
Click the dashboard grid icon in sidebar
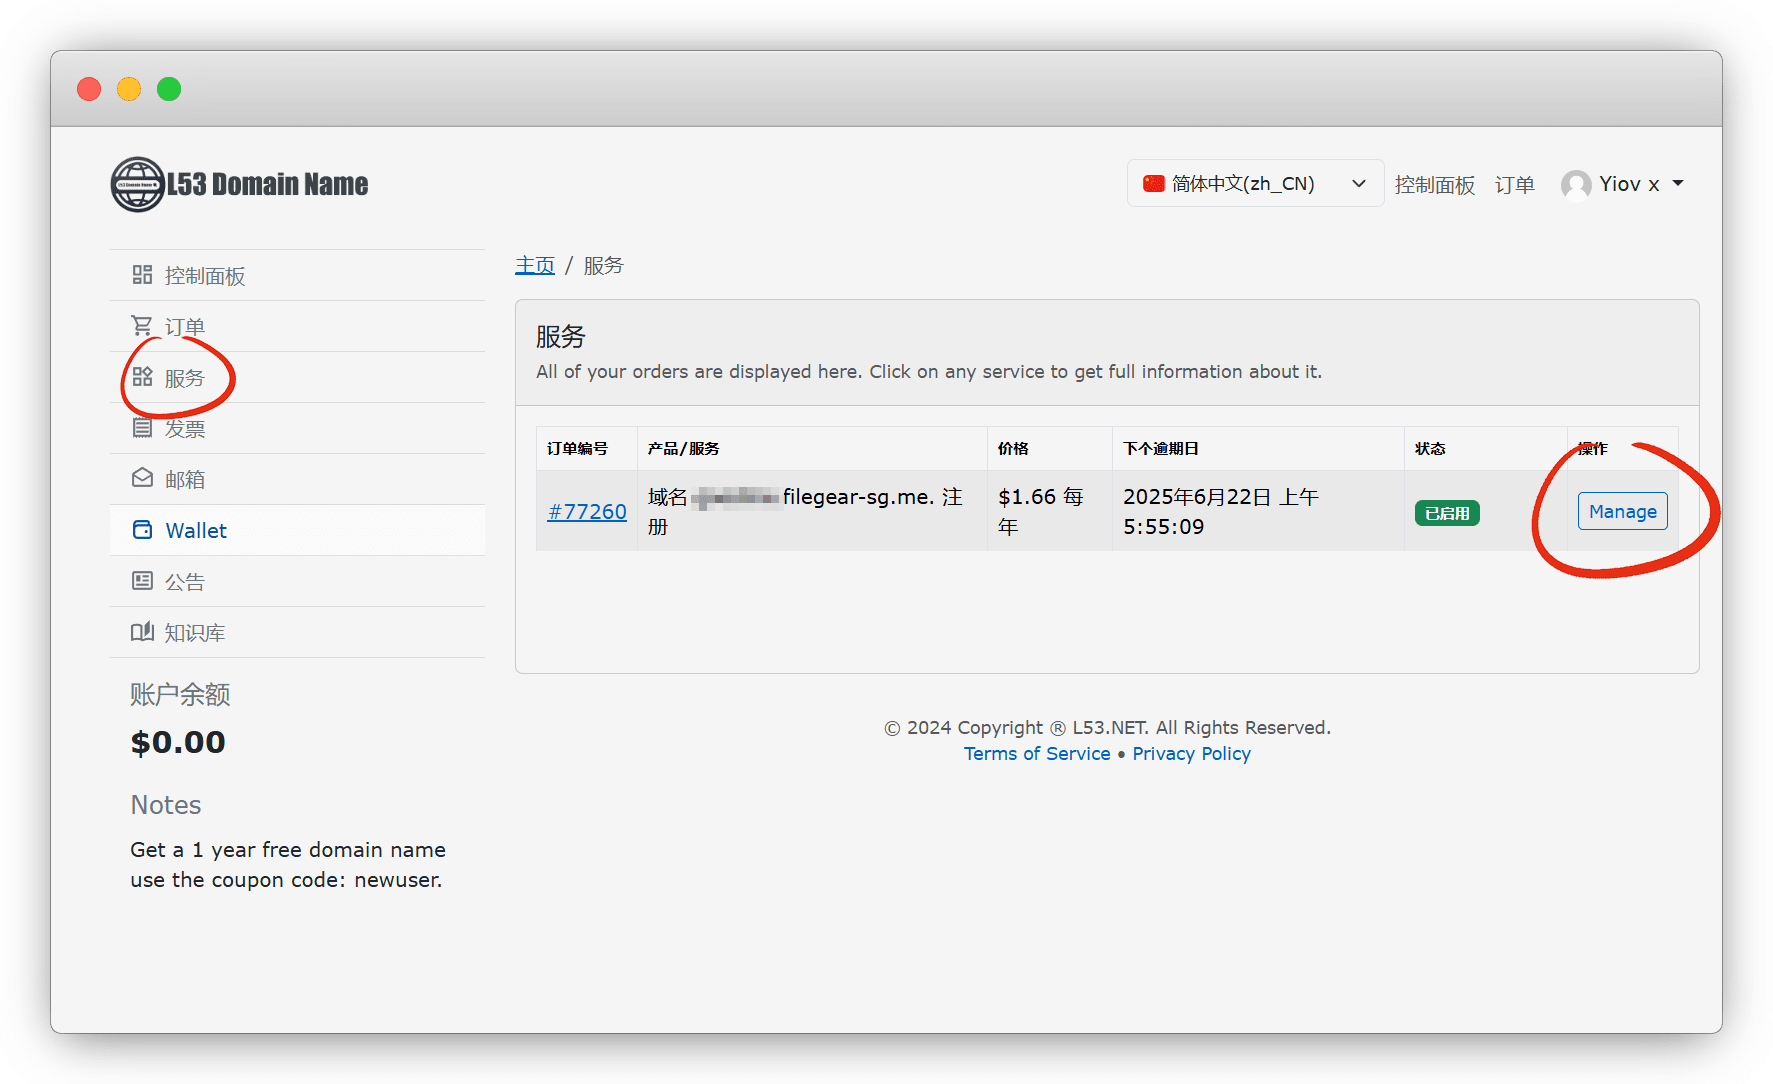click(142, 275)
